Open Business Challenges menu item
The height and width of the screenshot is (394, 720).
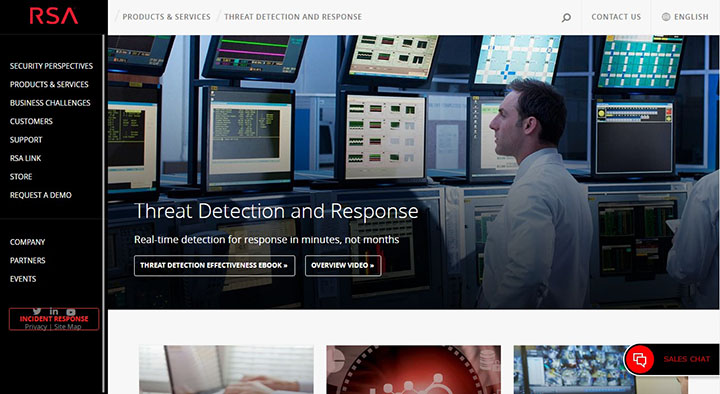pos(50,103)
